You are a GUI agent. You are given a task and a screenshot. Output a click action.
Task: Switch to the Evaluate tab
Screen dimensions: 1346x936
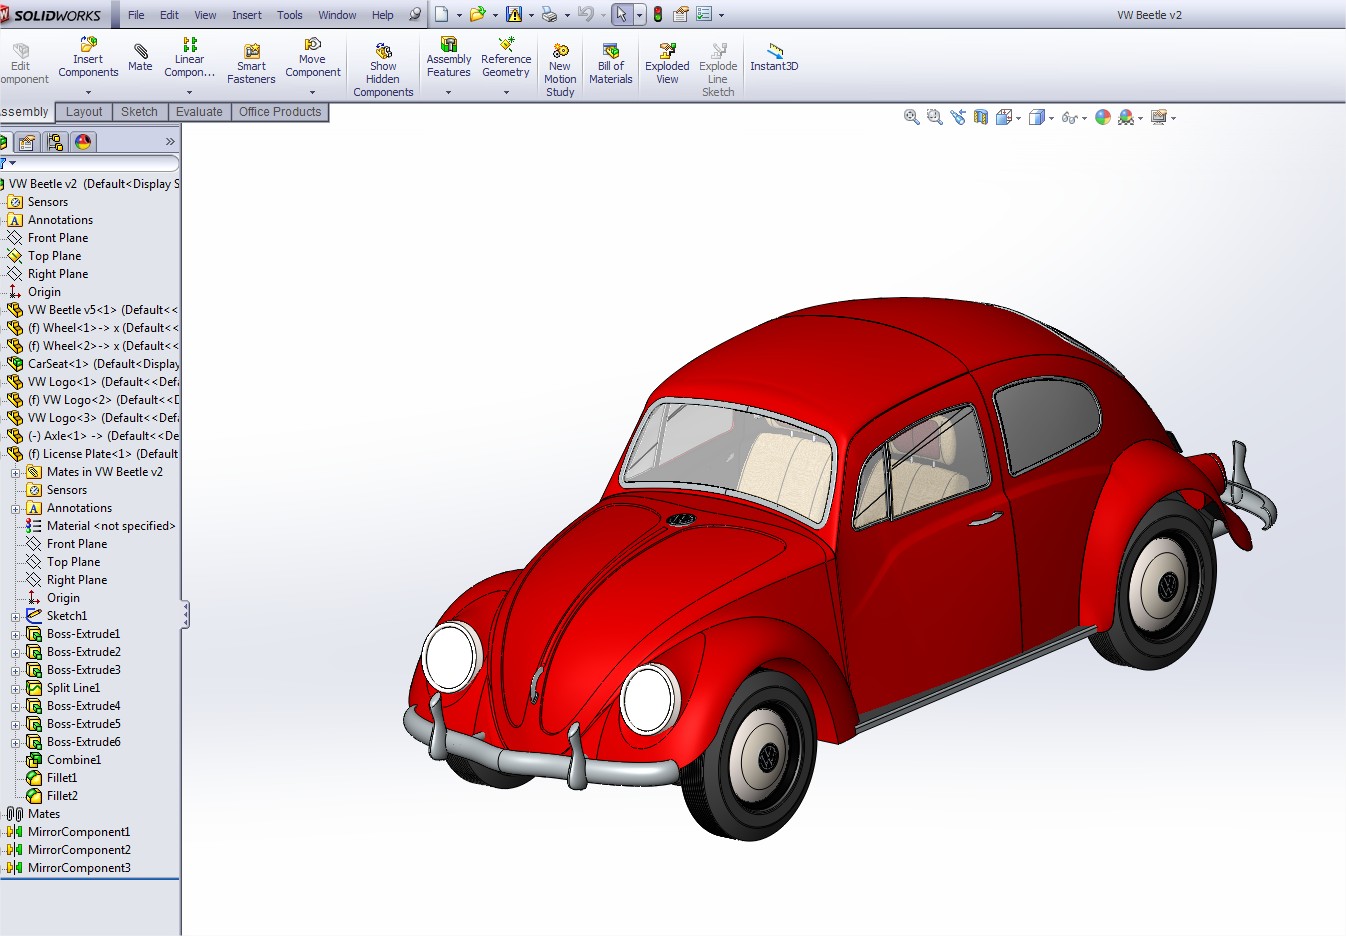199,112
